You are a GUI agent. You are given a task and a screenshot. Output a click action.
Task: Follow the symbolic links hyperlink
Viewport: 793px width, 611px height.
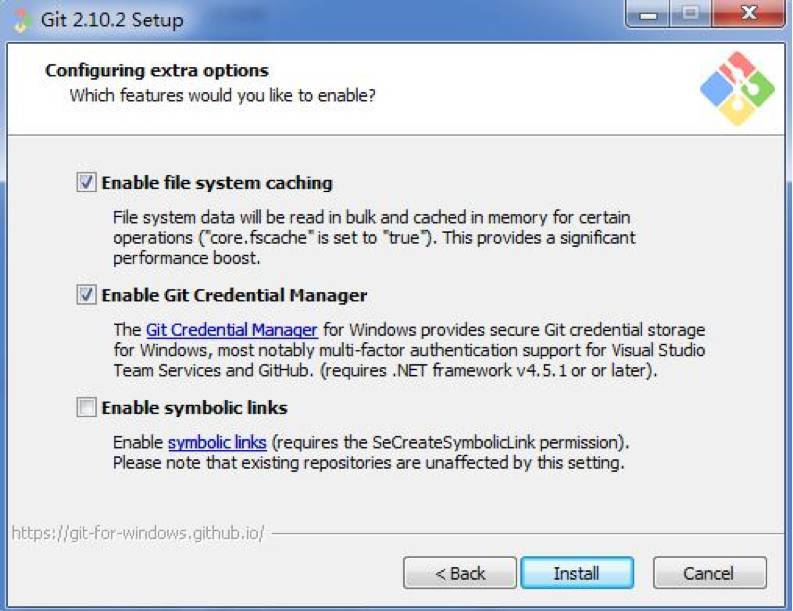[217, 442]
